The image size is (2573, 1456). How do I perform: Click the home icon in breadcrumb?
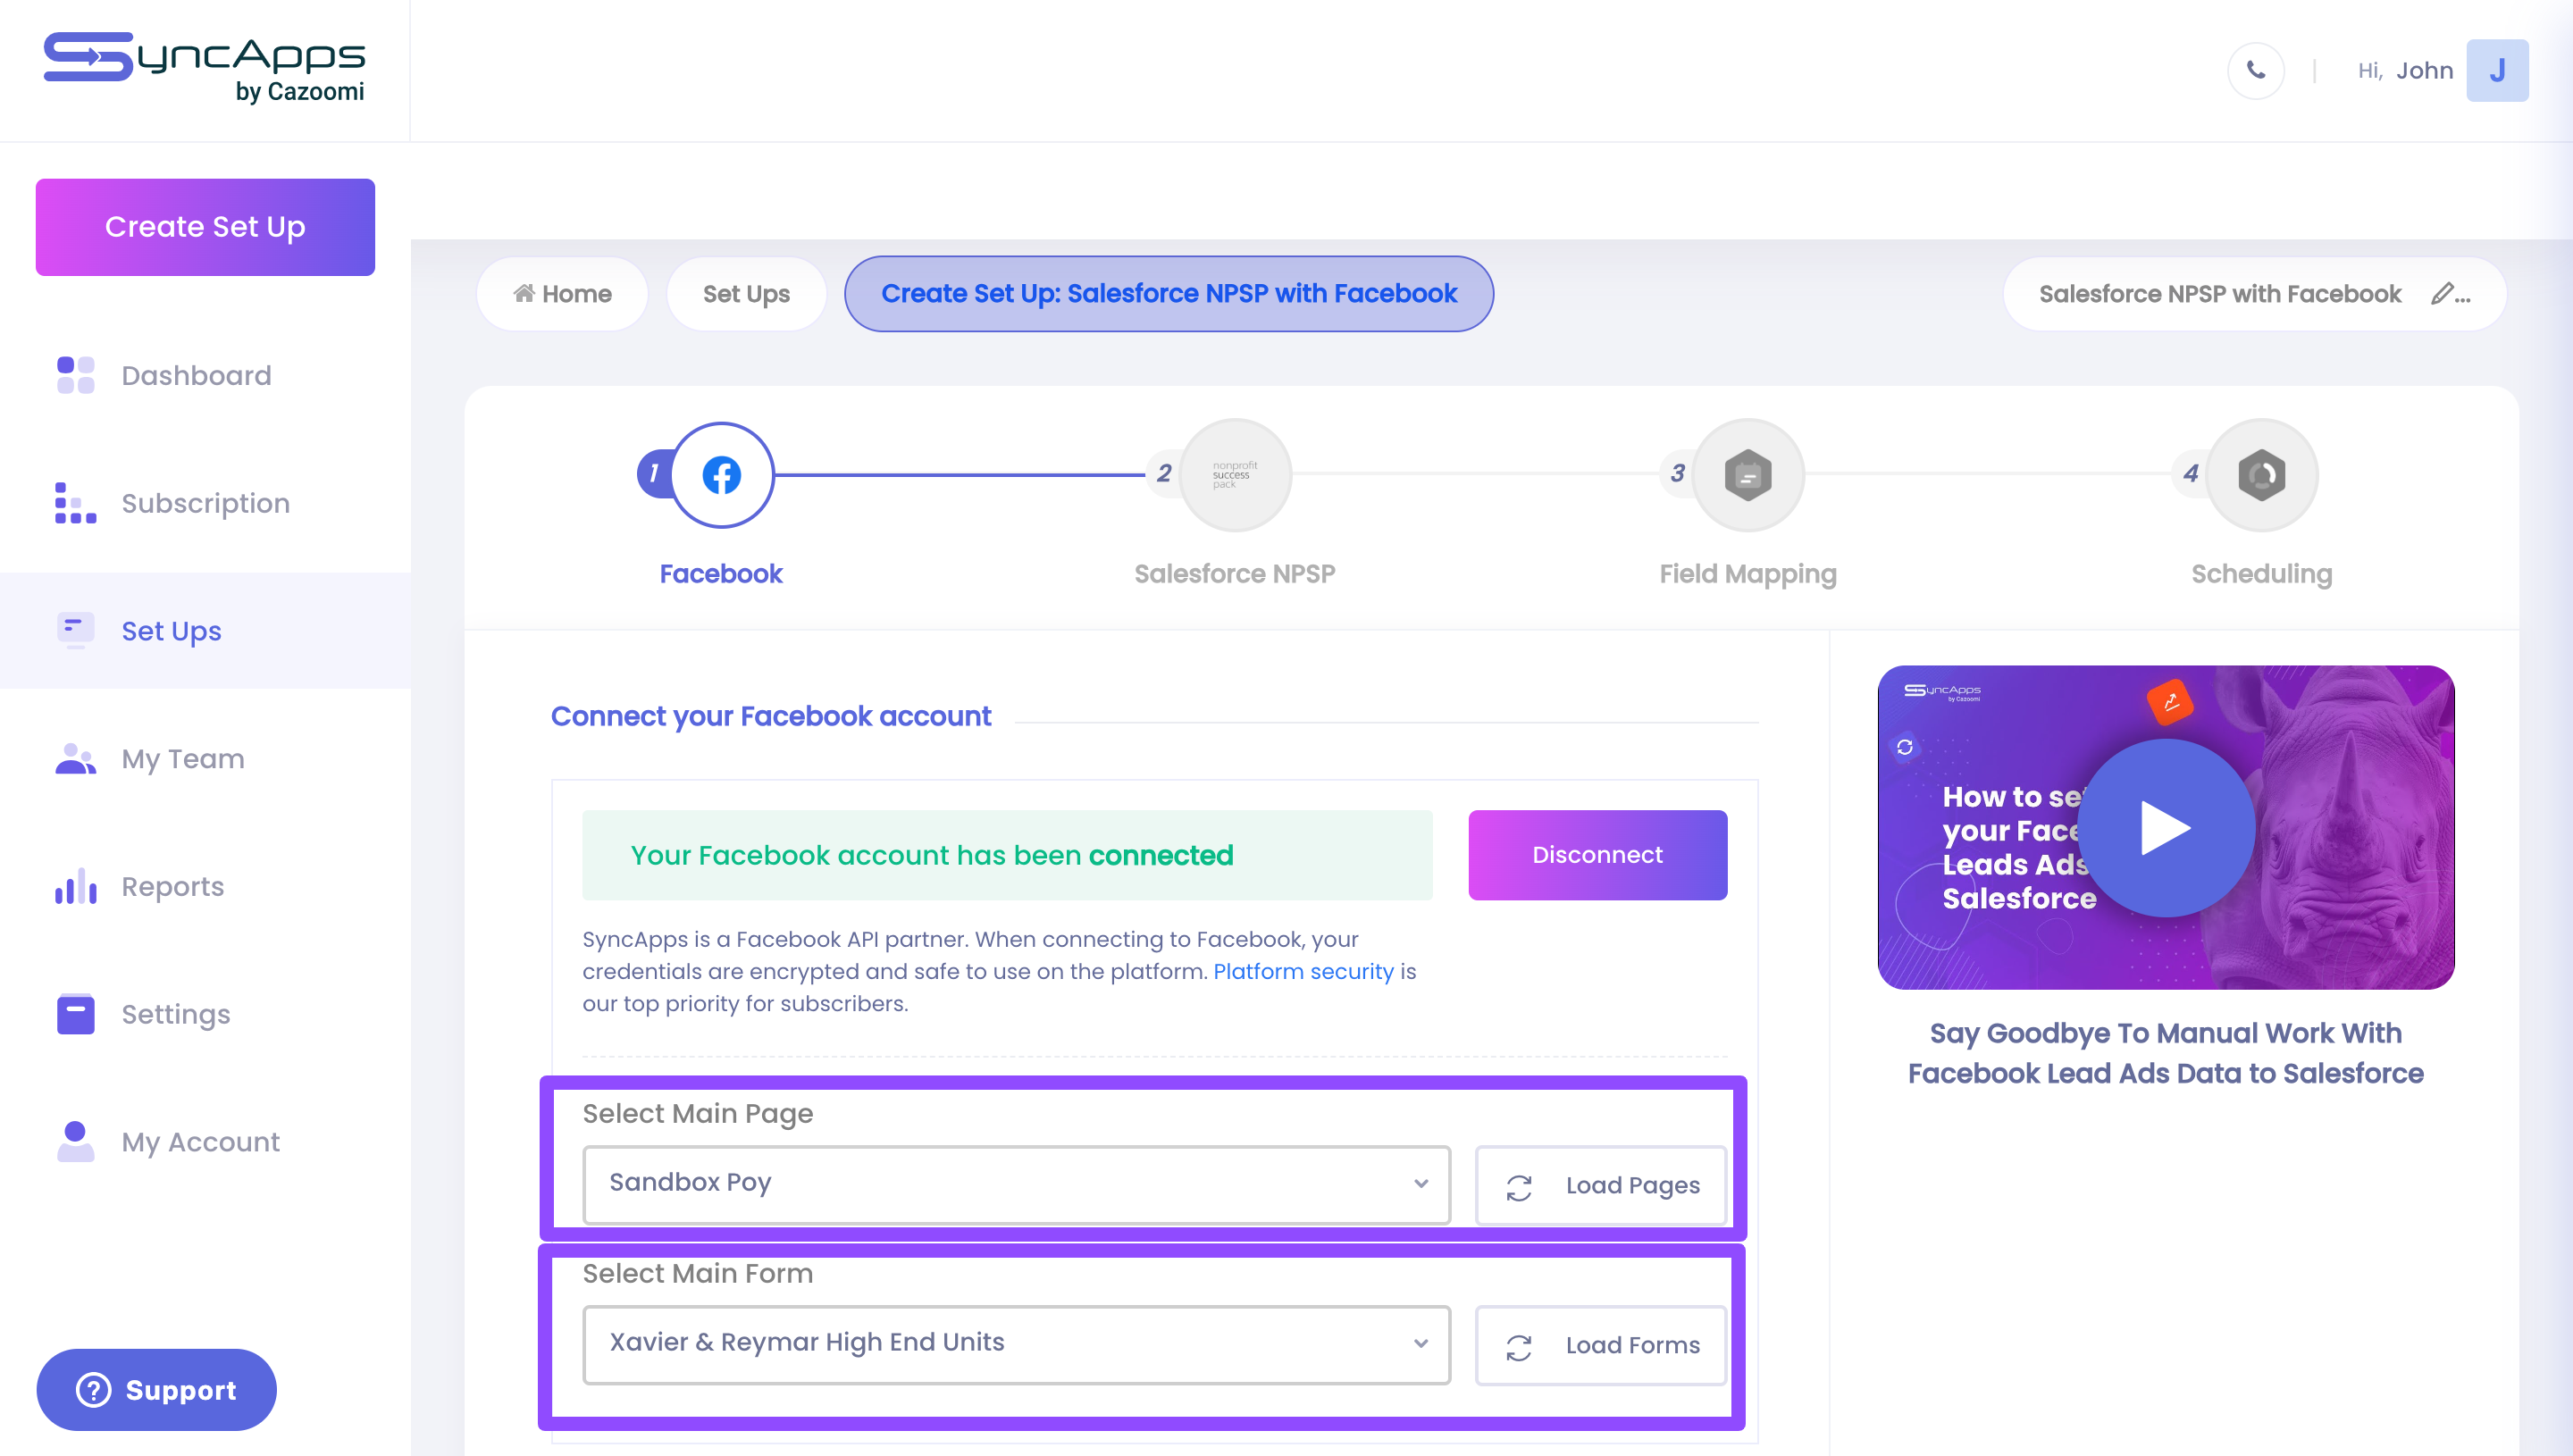(524, 293)
